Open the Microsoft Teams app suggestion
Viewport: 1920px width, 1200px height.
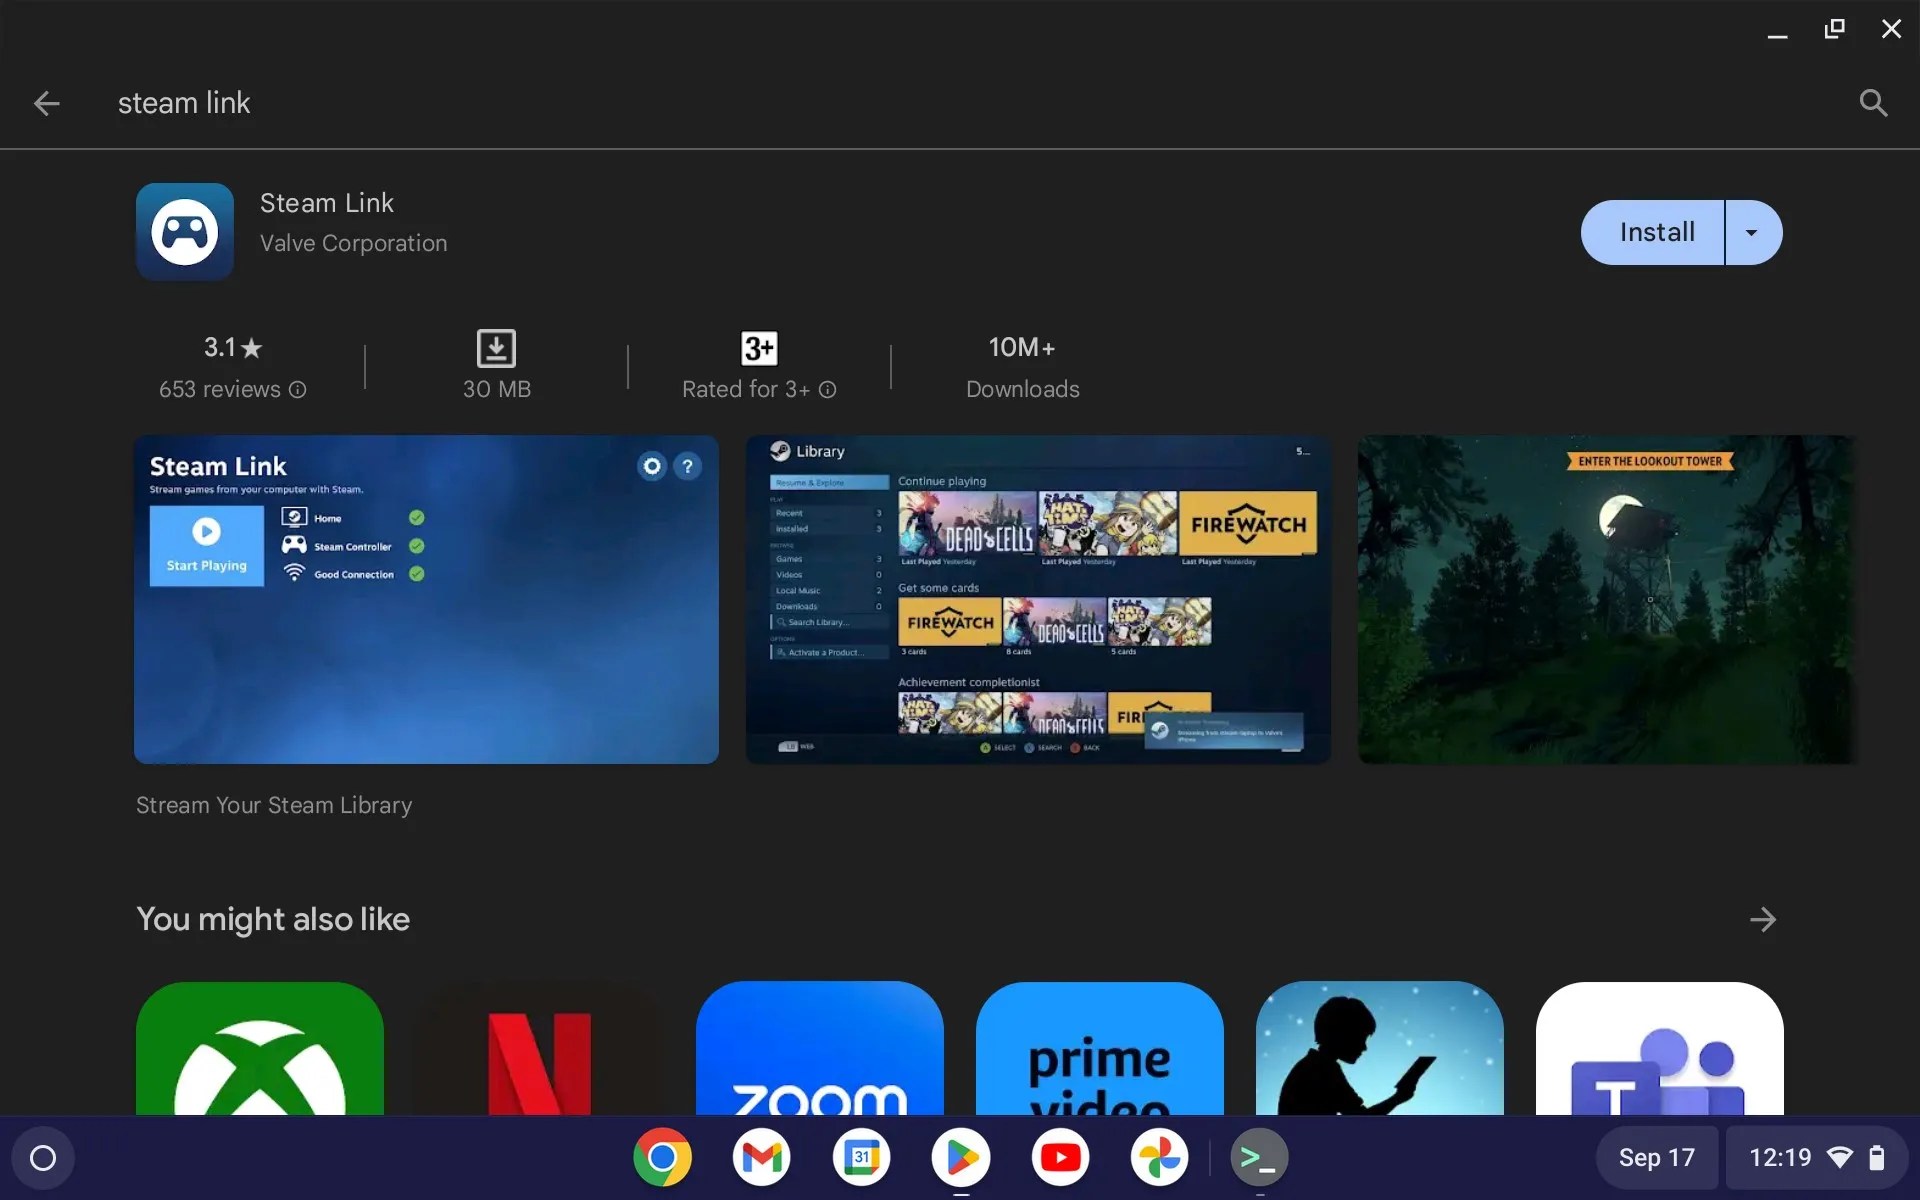[1660, 1048]
